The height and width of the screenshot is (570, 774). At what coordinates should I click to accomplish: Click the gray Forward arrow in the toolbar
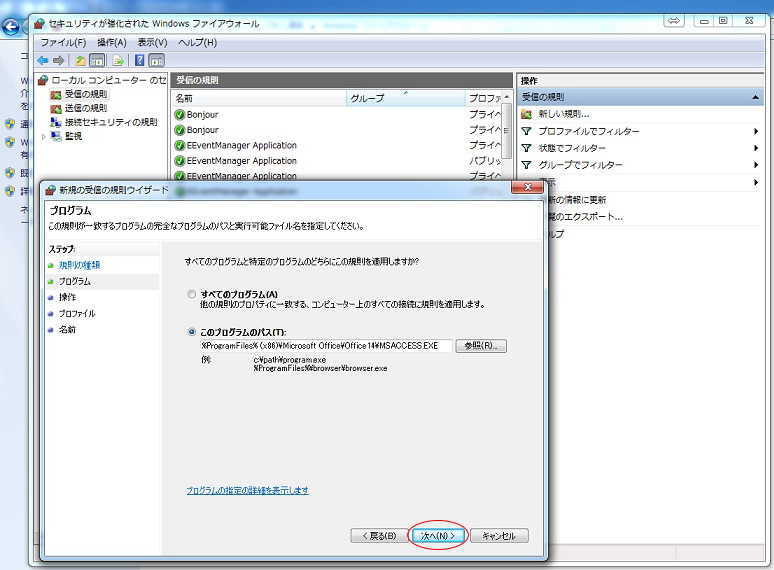point(58,61)
